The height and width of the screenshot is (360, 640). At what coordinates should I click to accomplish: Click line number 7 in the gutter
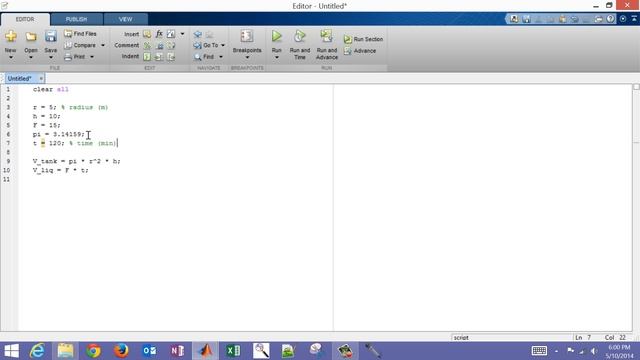point(8,143)
